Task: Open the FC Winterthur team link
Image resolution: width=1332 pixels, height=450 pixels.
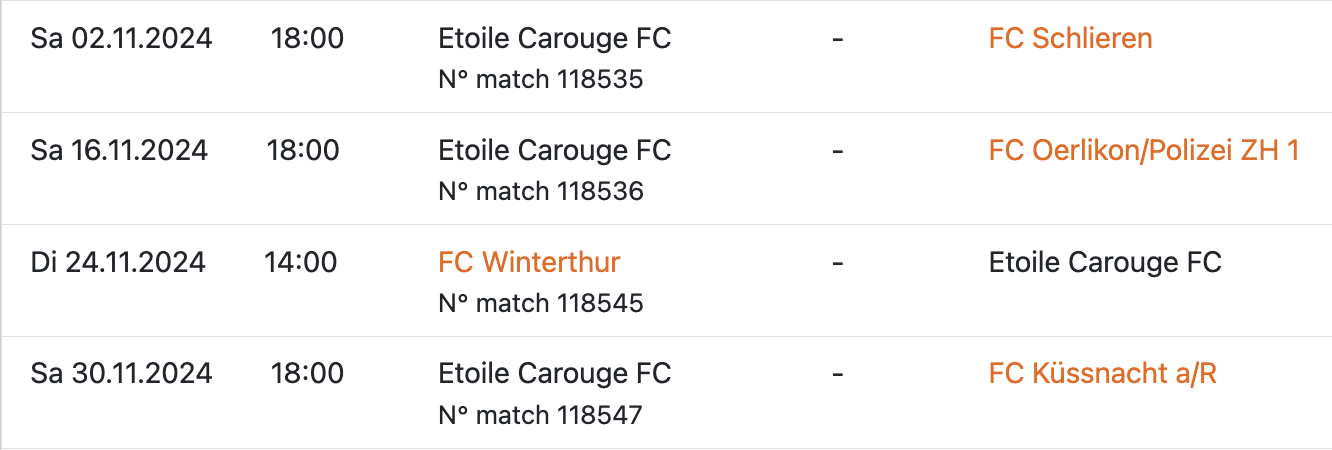Action: pyautogui.click(x=529, y=263)
